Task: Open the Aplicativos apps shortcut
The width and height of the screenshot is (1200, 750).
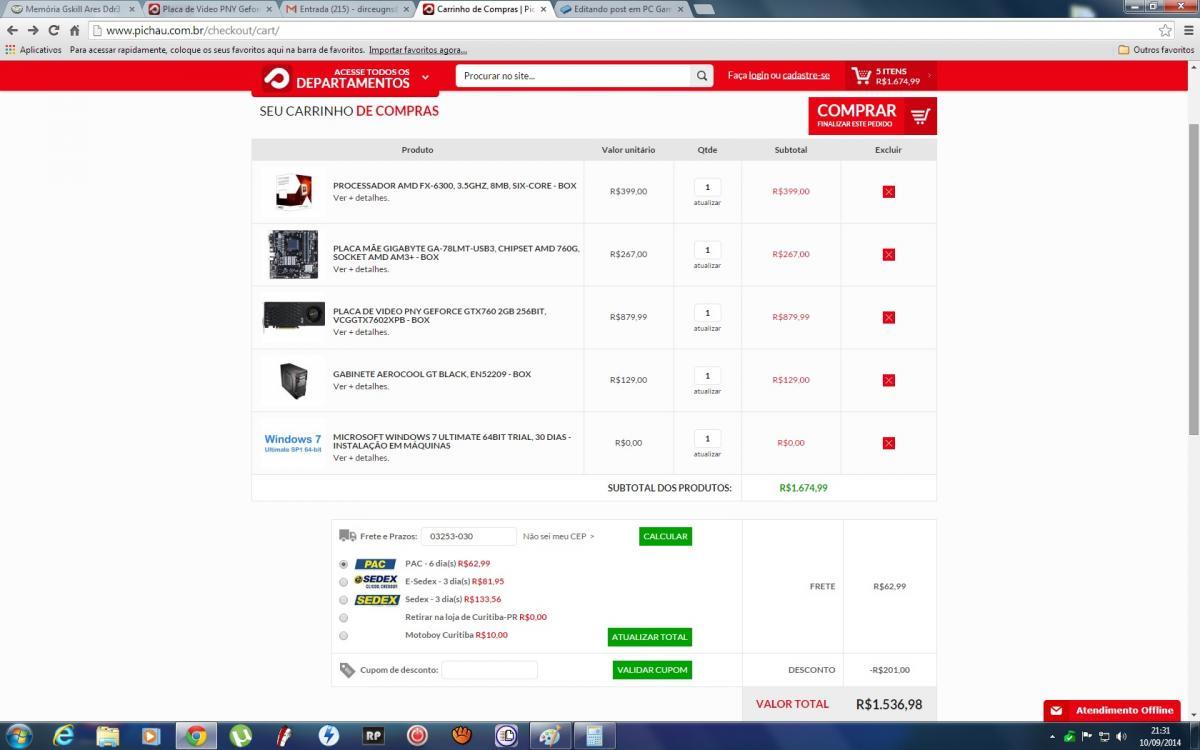Action: click(x=33, y=49)
